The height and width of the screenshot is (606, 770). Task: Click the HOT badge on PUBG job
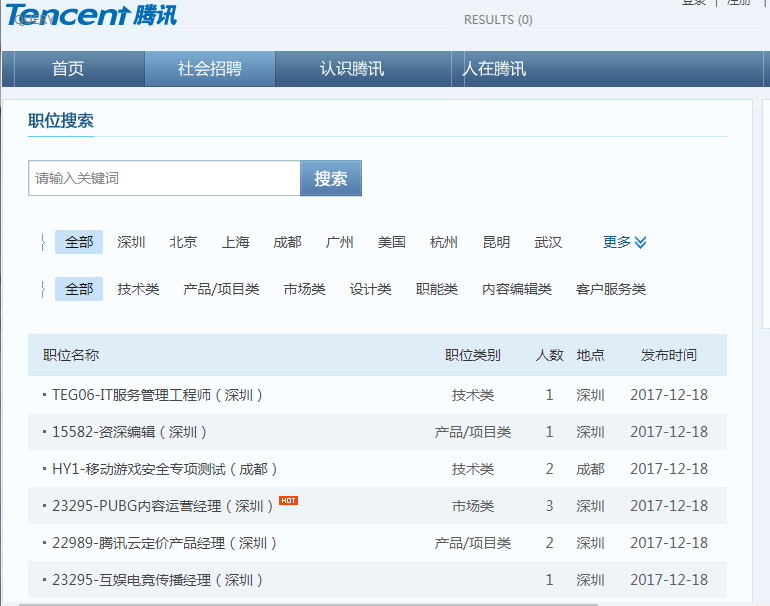click(x=288, y=500)
